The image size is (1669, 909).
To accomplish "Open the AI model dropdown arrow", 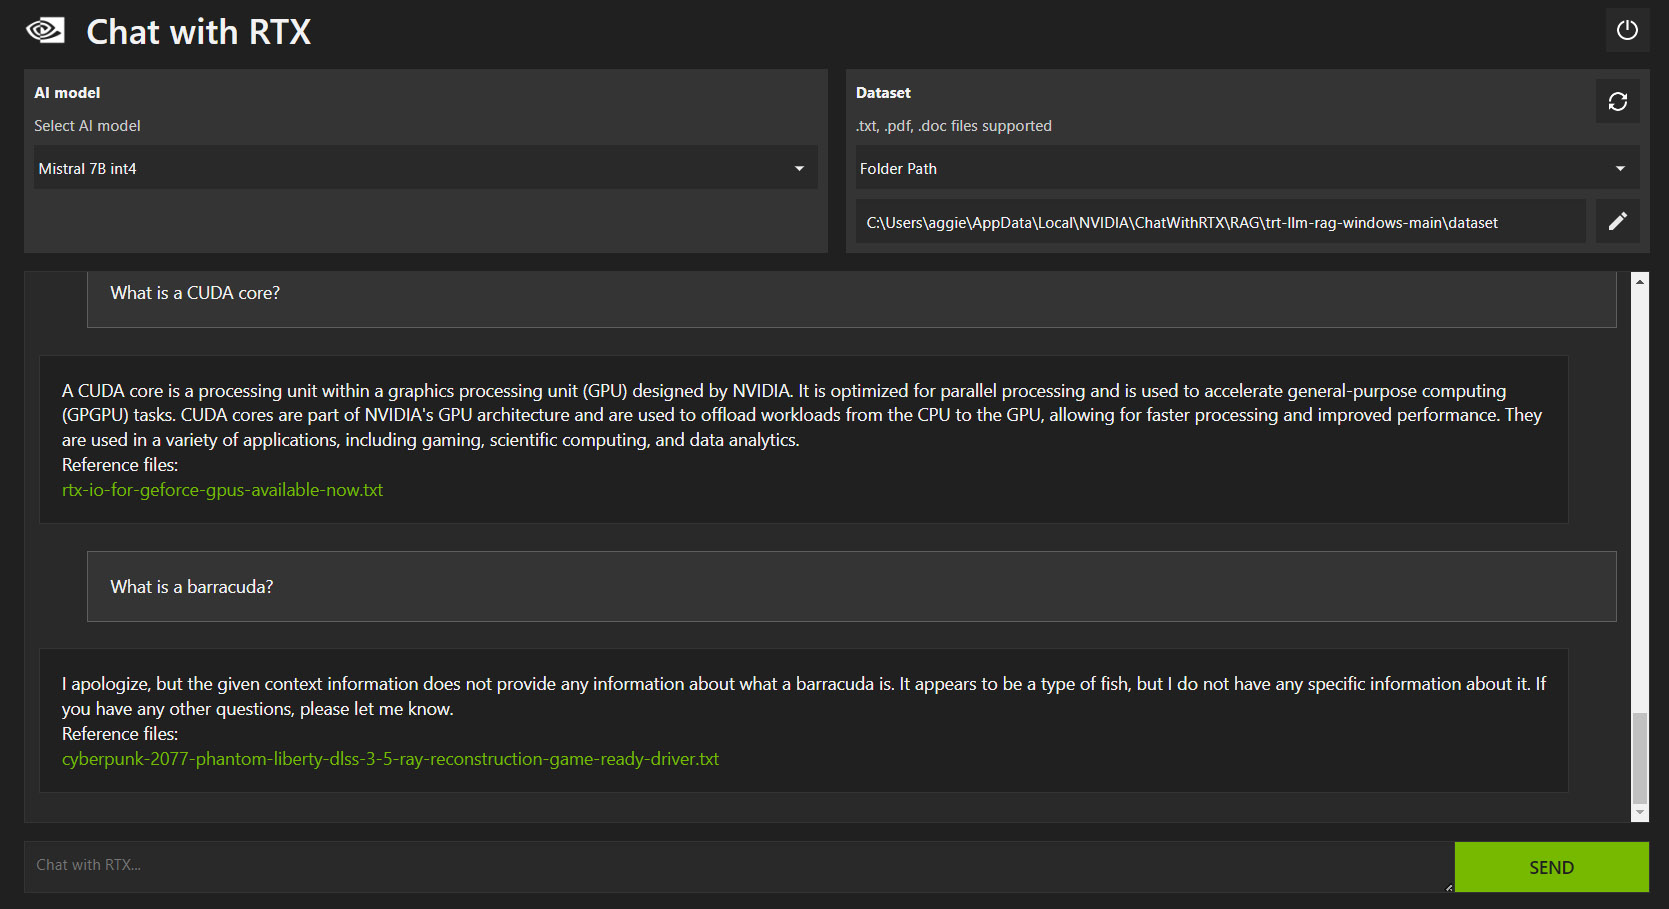I will [799, 168].
